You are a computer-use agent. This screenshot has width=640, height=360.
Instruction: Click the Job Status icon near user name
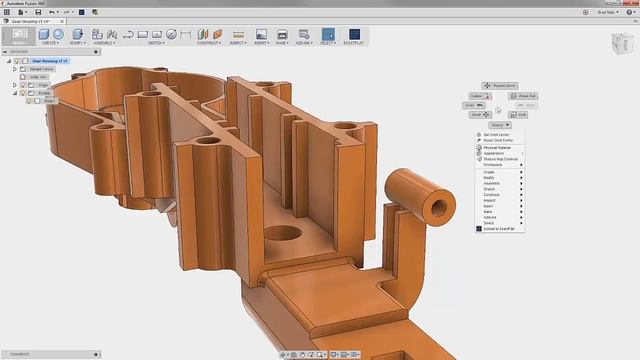point(586,12)
